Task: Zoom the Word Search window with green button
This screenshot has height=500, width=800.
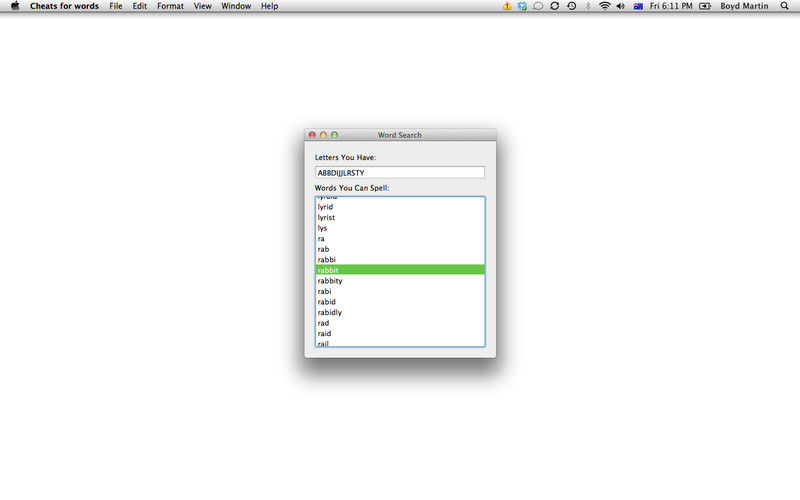Action: click(335, 135)
